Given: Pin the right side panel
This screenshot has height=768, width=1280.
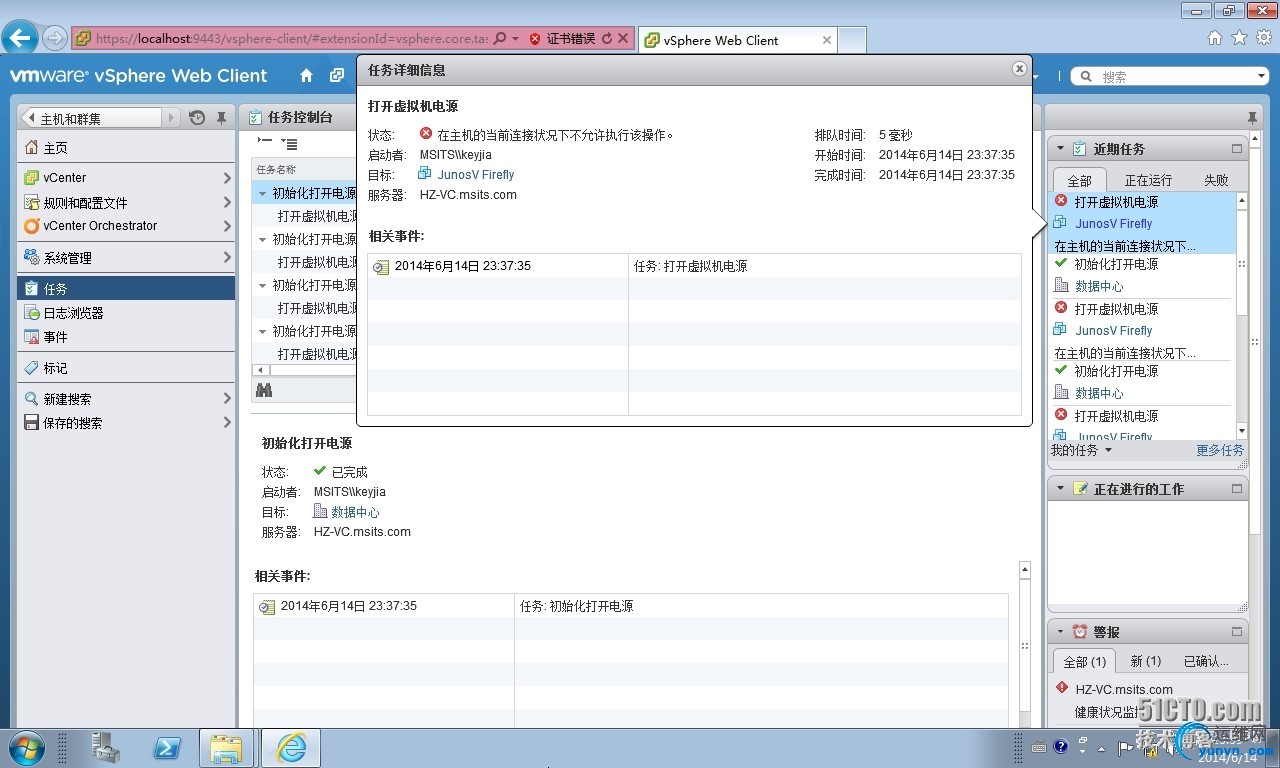Looking at the screenshot, I should coord(1252,118).
